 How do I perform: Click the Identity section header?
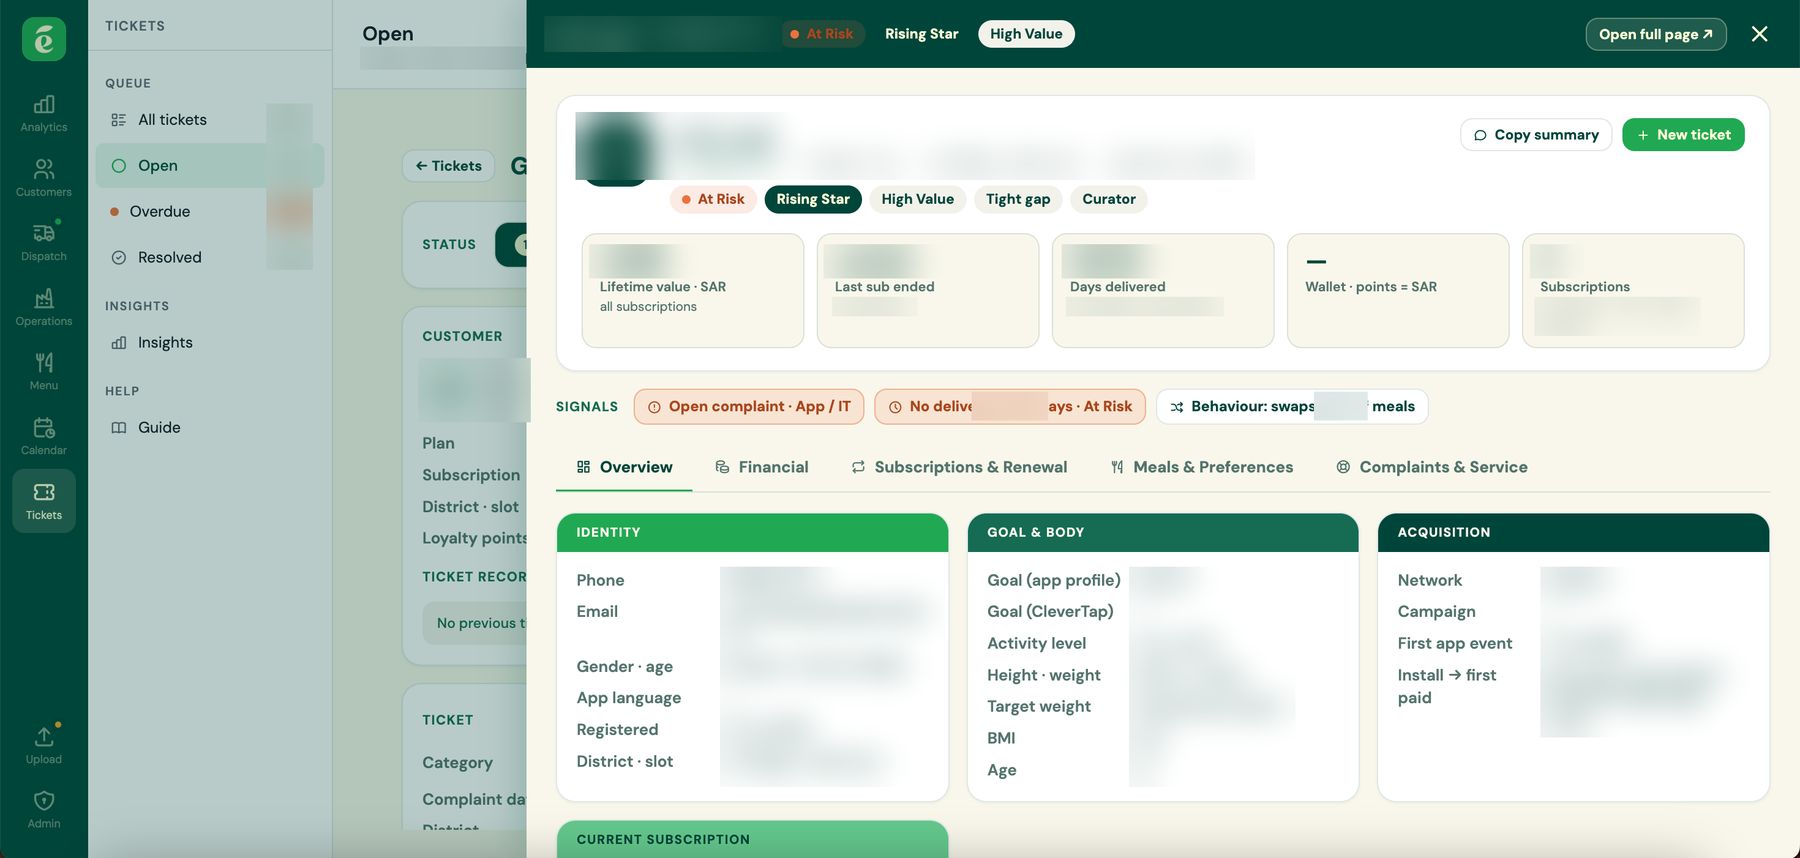[x=752, y=533]
